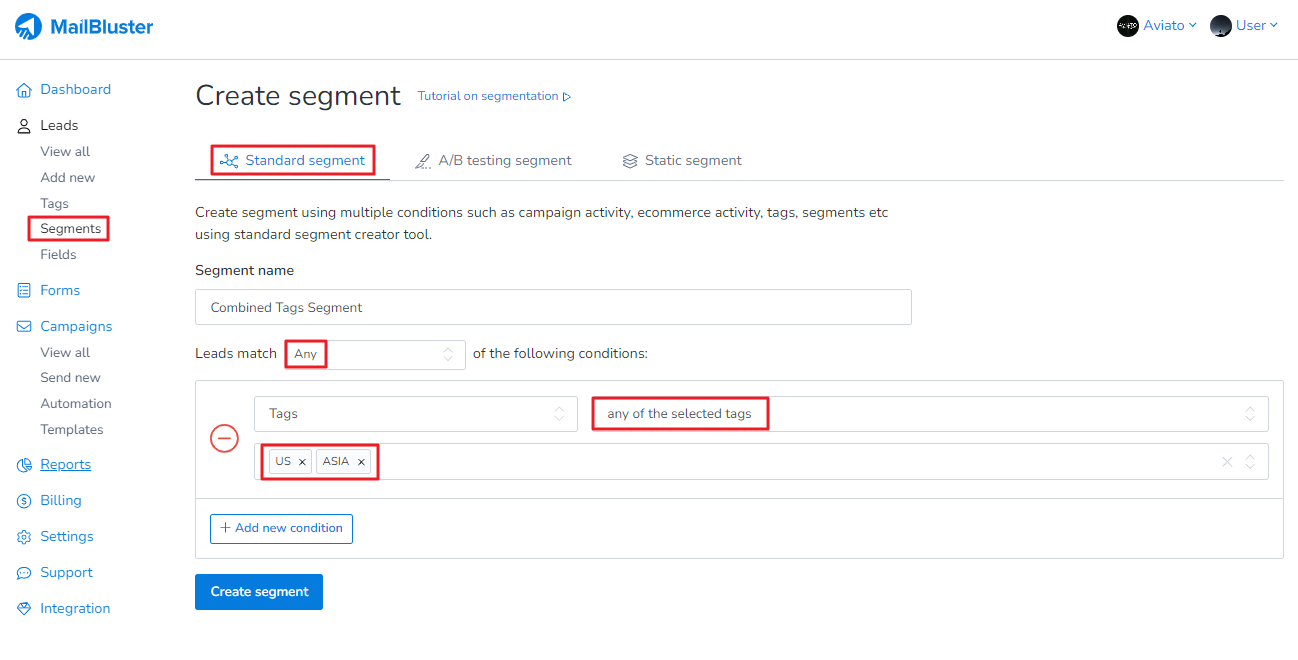Switch to the Static segment tab
Screen dimensions: 1298x660
pos(682,161)
